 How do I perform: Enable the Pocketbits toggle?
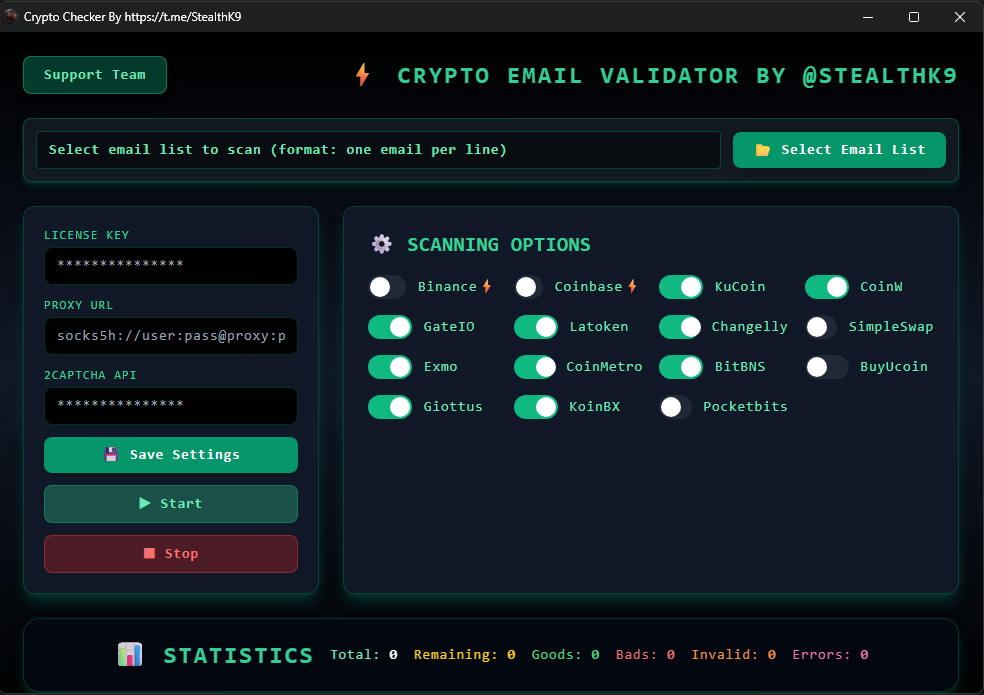[675, 407]
